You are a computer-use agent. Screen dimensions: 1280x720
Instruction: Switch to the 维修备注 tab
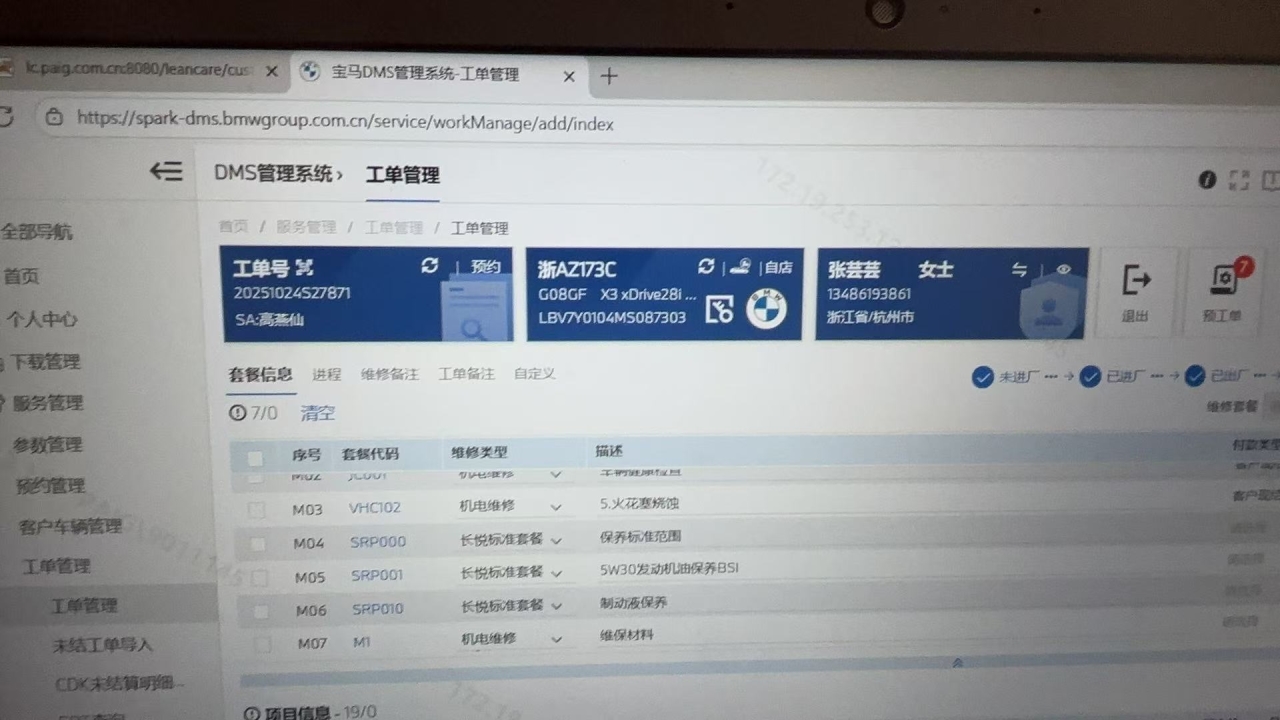389,374
